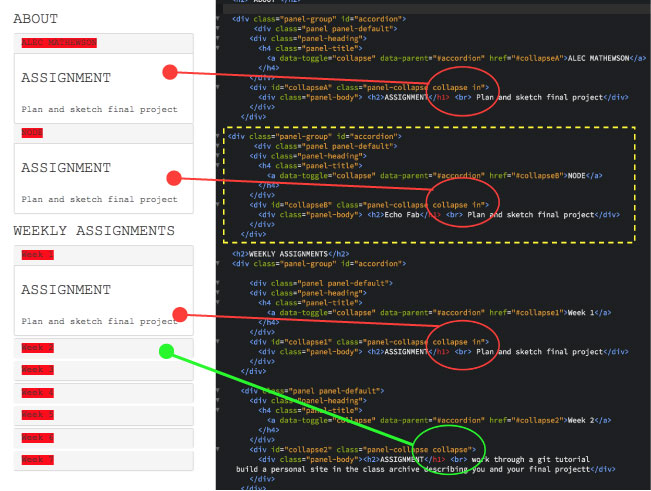Click href="#collapseB" in the code
The width and height of the screenshot is (651, 491).
tap(528, 176)
